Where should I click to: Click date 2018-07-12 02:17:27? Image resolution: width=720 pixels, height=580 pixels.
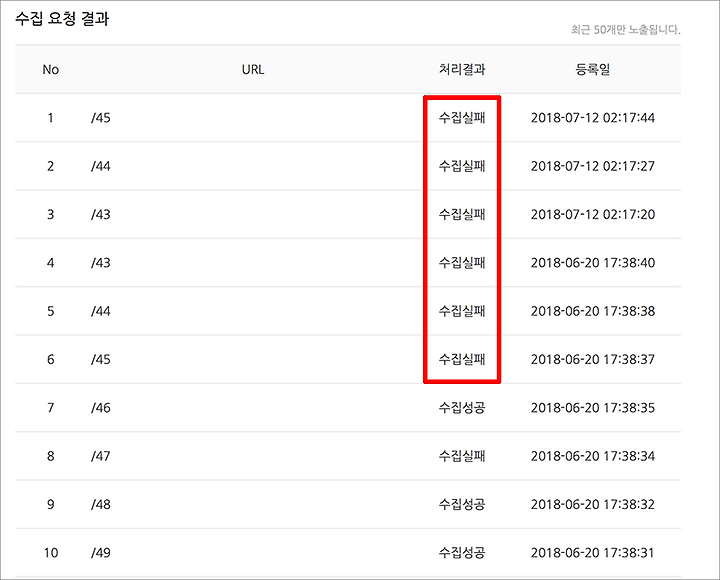(x=593, y=166)
